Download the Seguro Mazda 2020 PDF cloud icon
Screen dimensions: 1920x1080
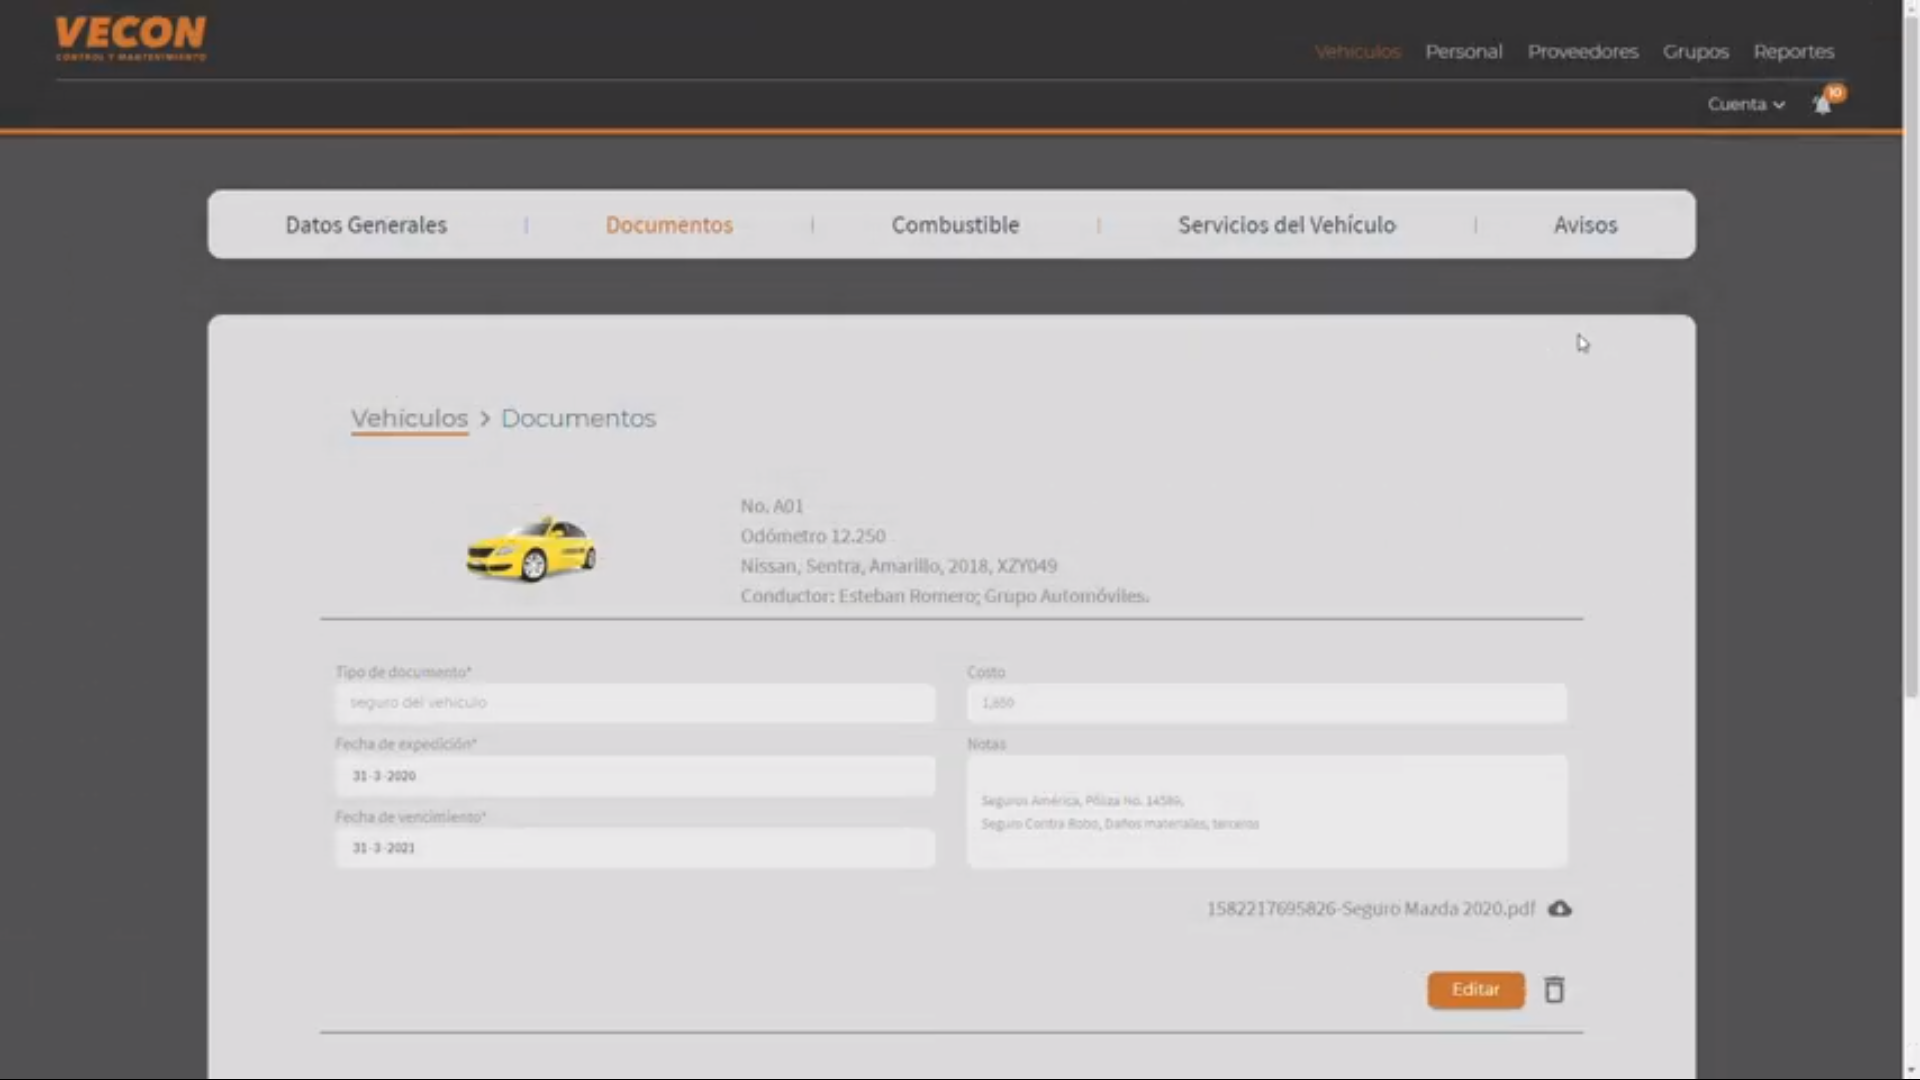(1559, 909)
